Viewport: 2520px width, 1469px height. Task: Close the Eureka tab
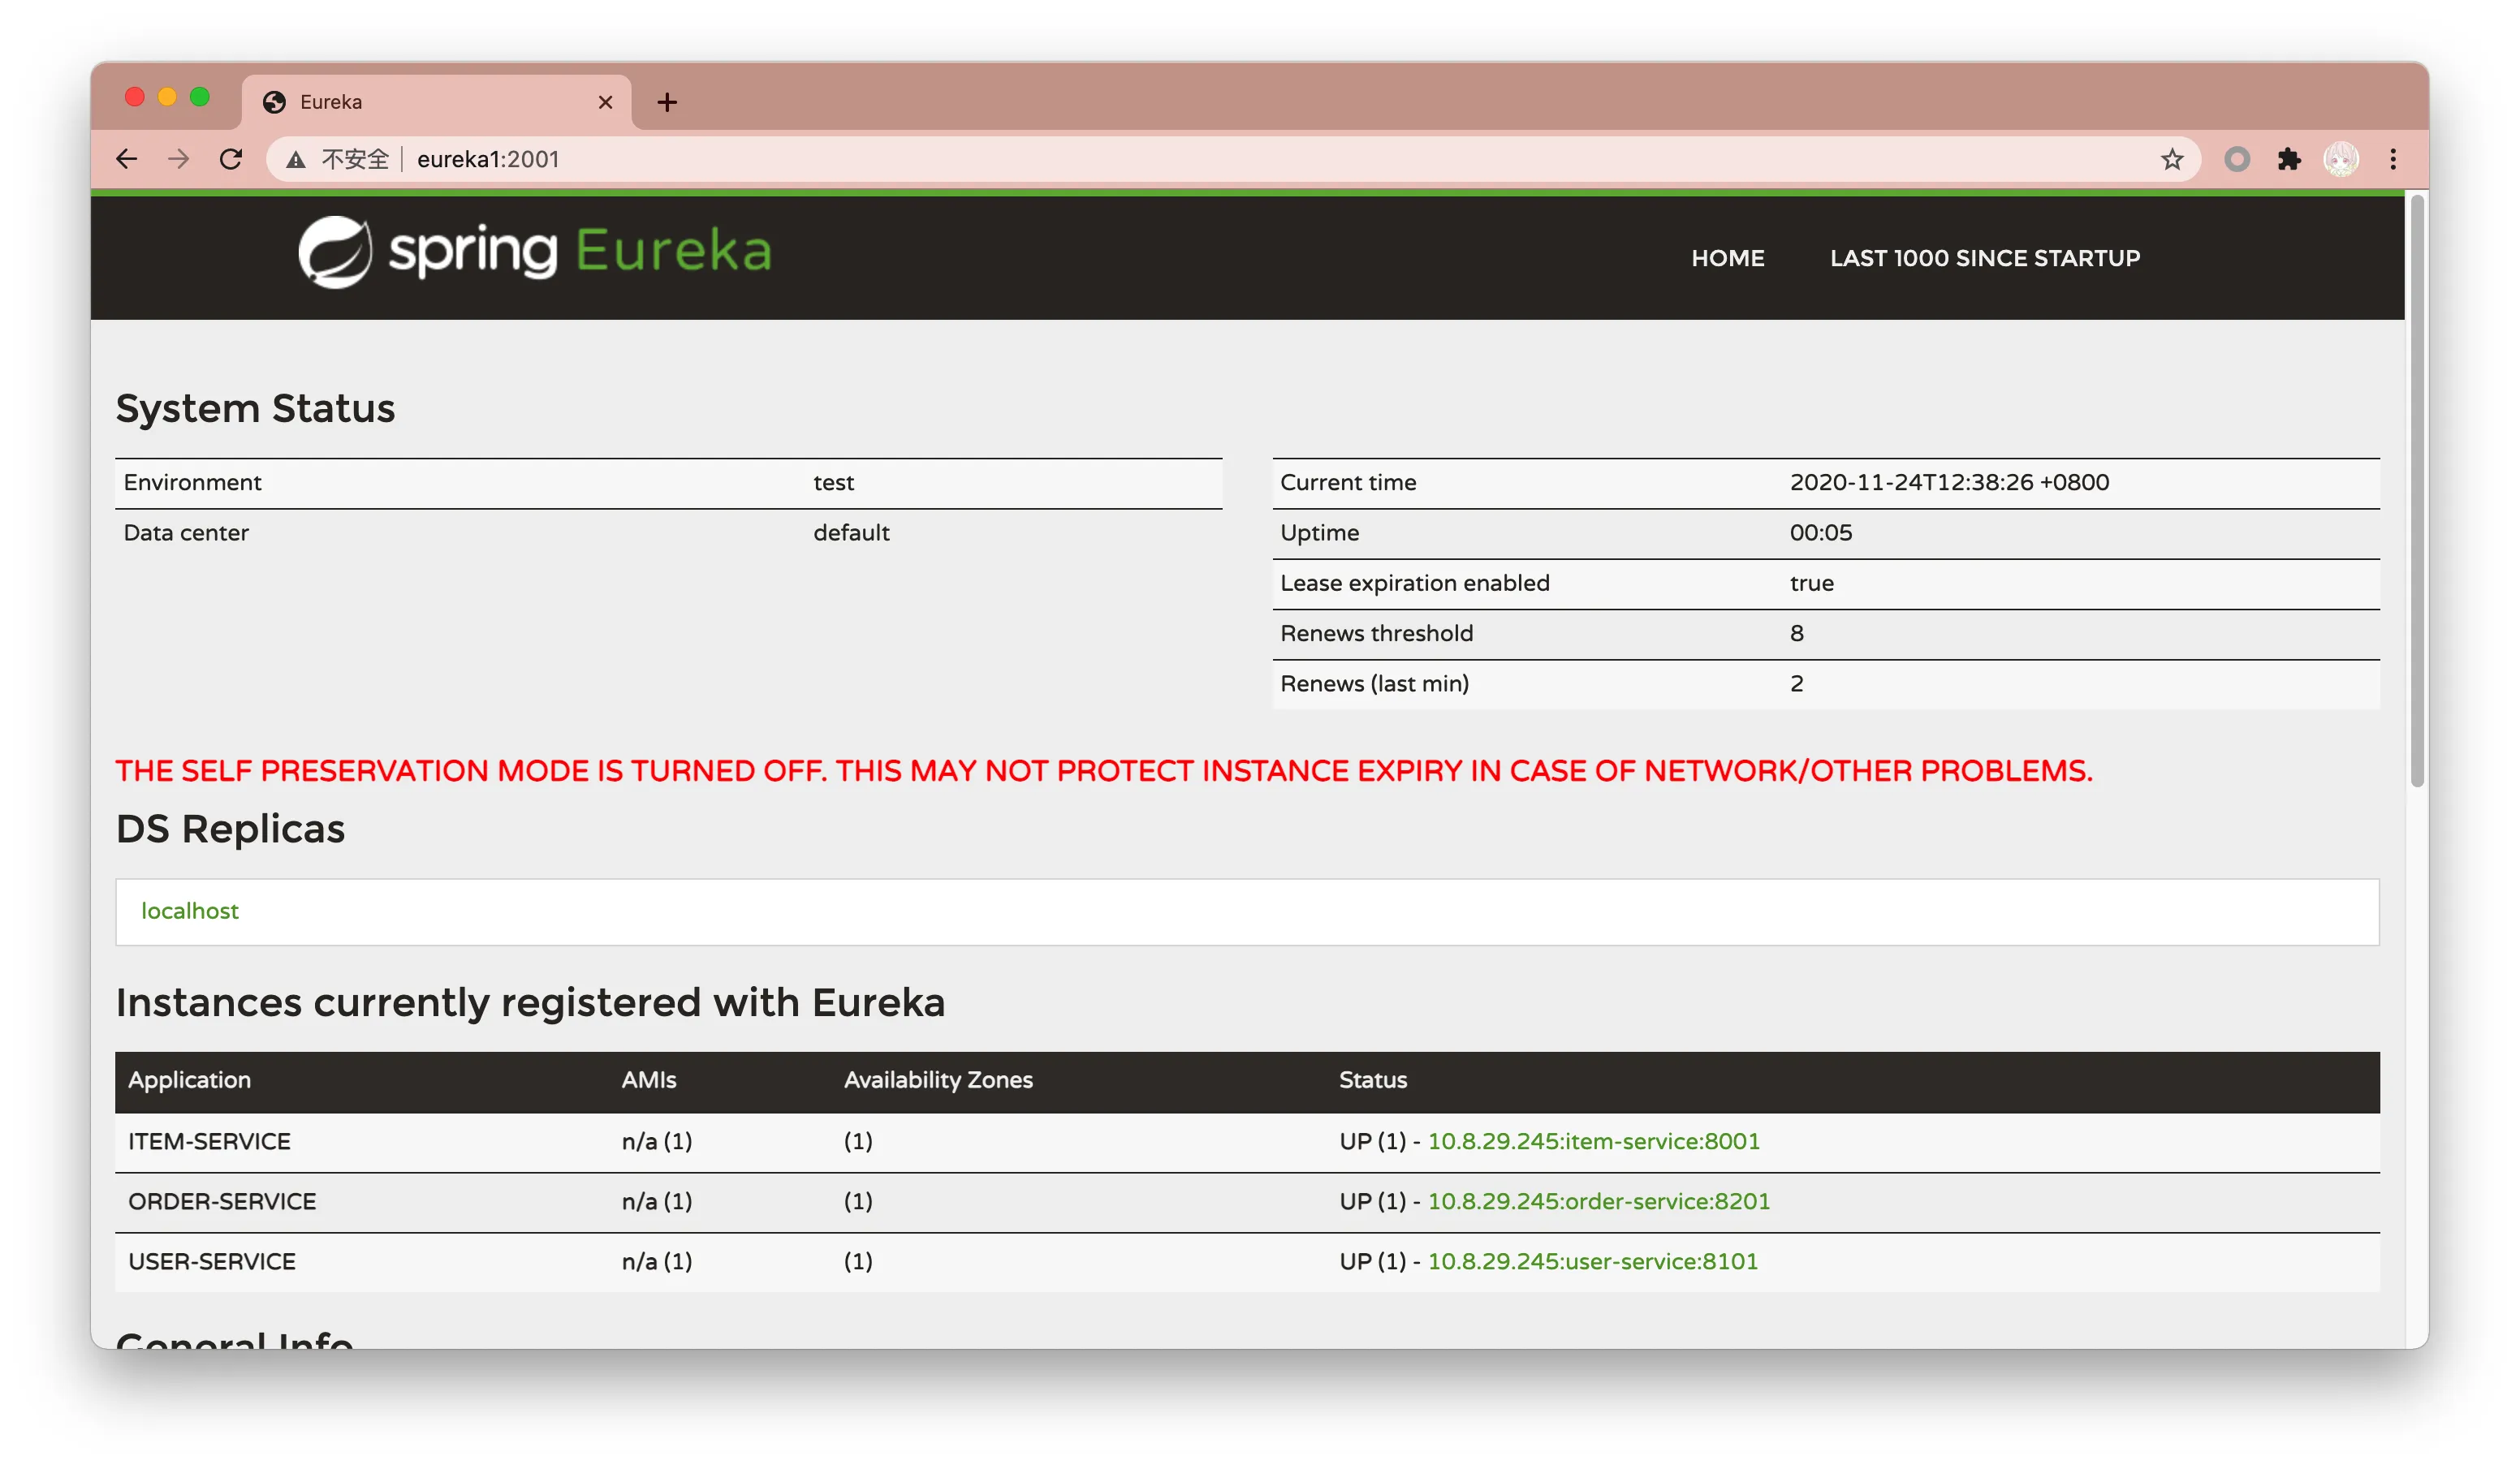tap(605, 102)
